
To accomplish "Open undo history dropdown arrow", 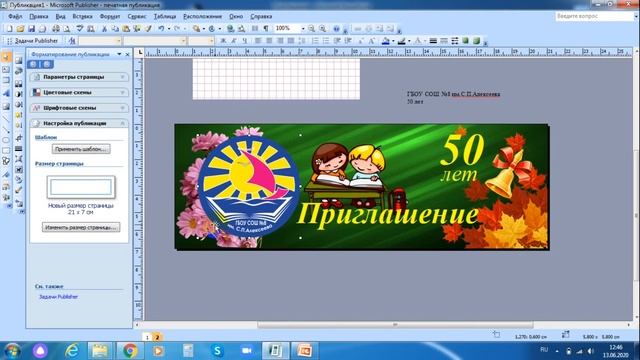I will 169,29.
